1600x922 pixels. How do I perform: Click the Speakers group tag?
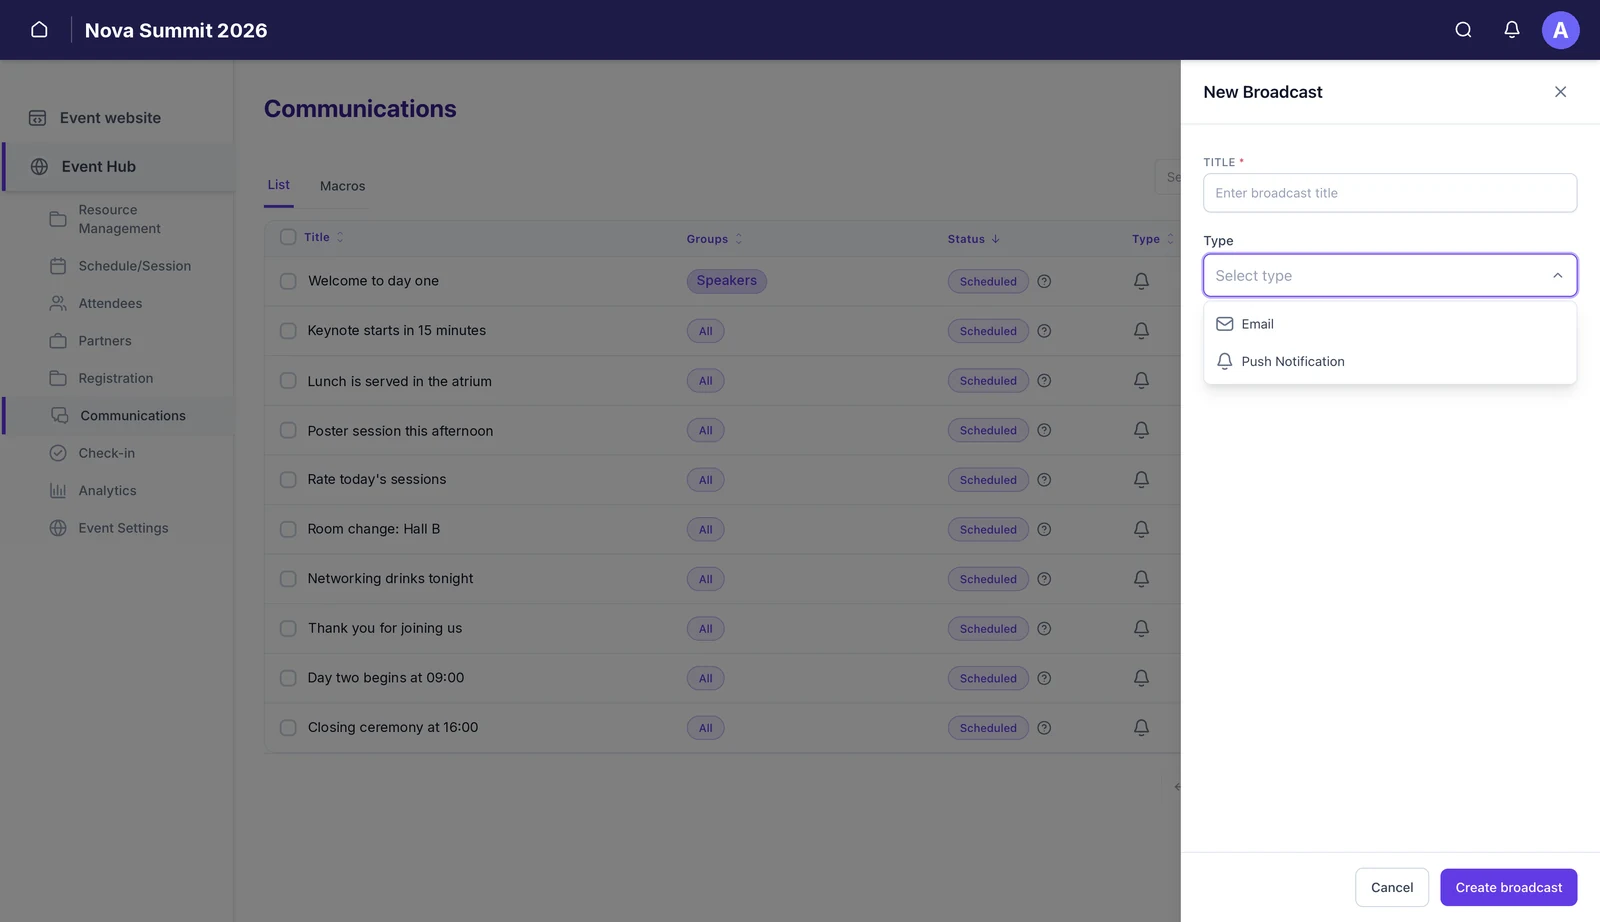coord(726,281)
